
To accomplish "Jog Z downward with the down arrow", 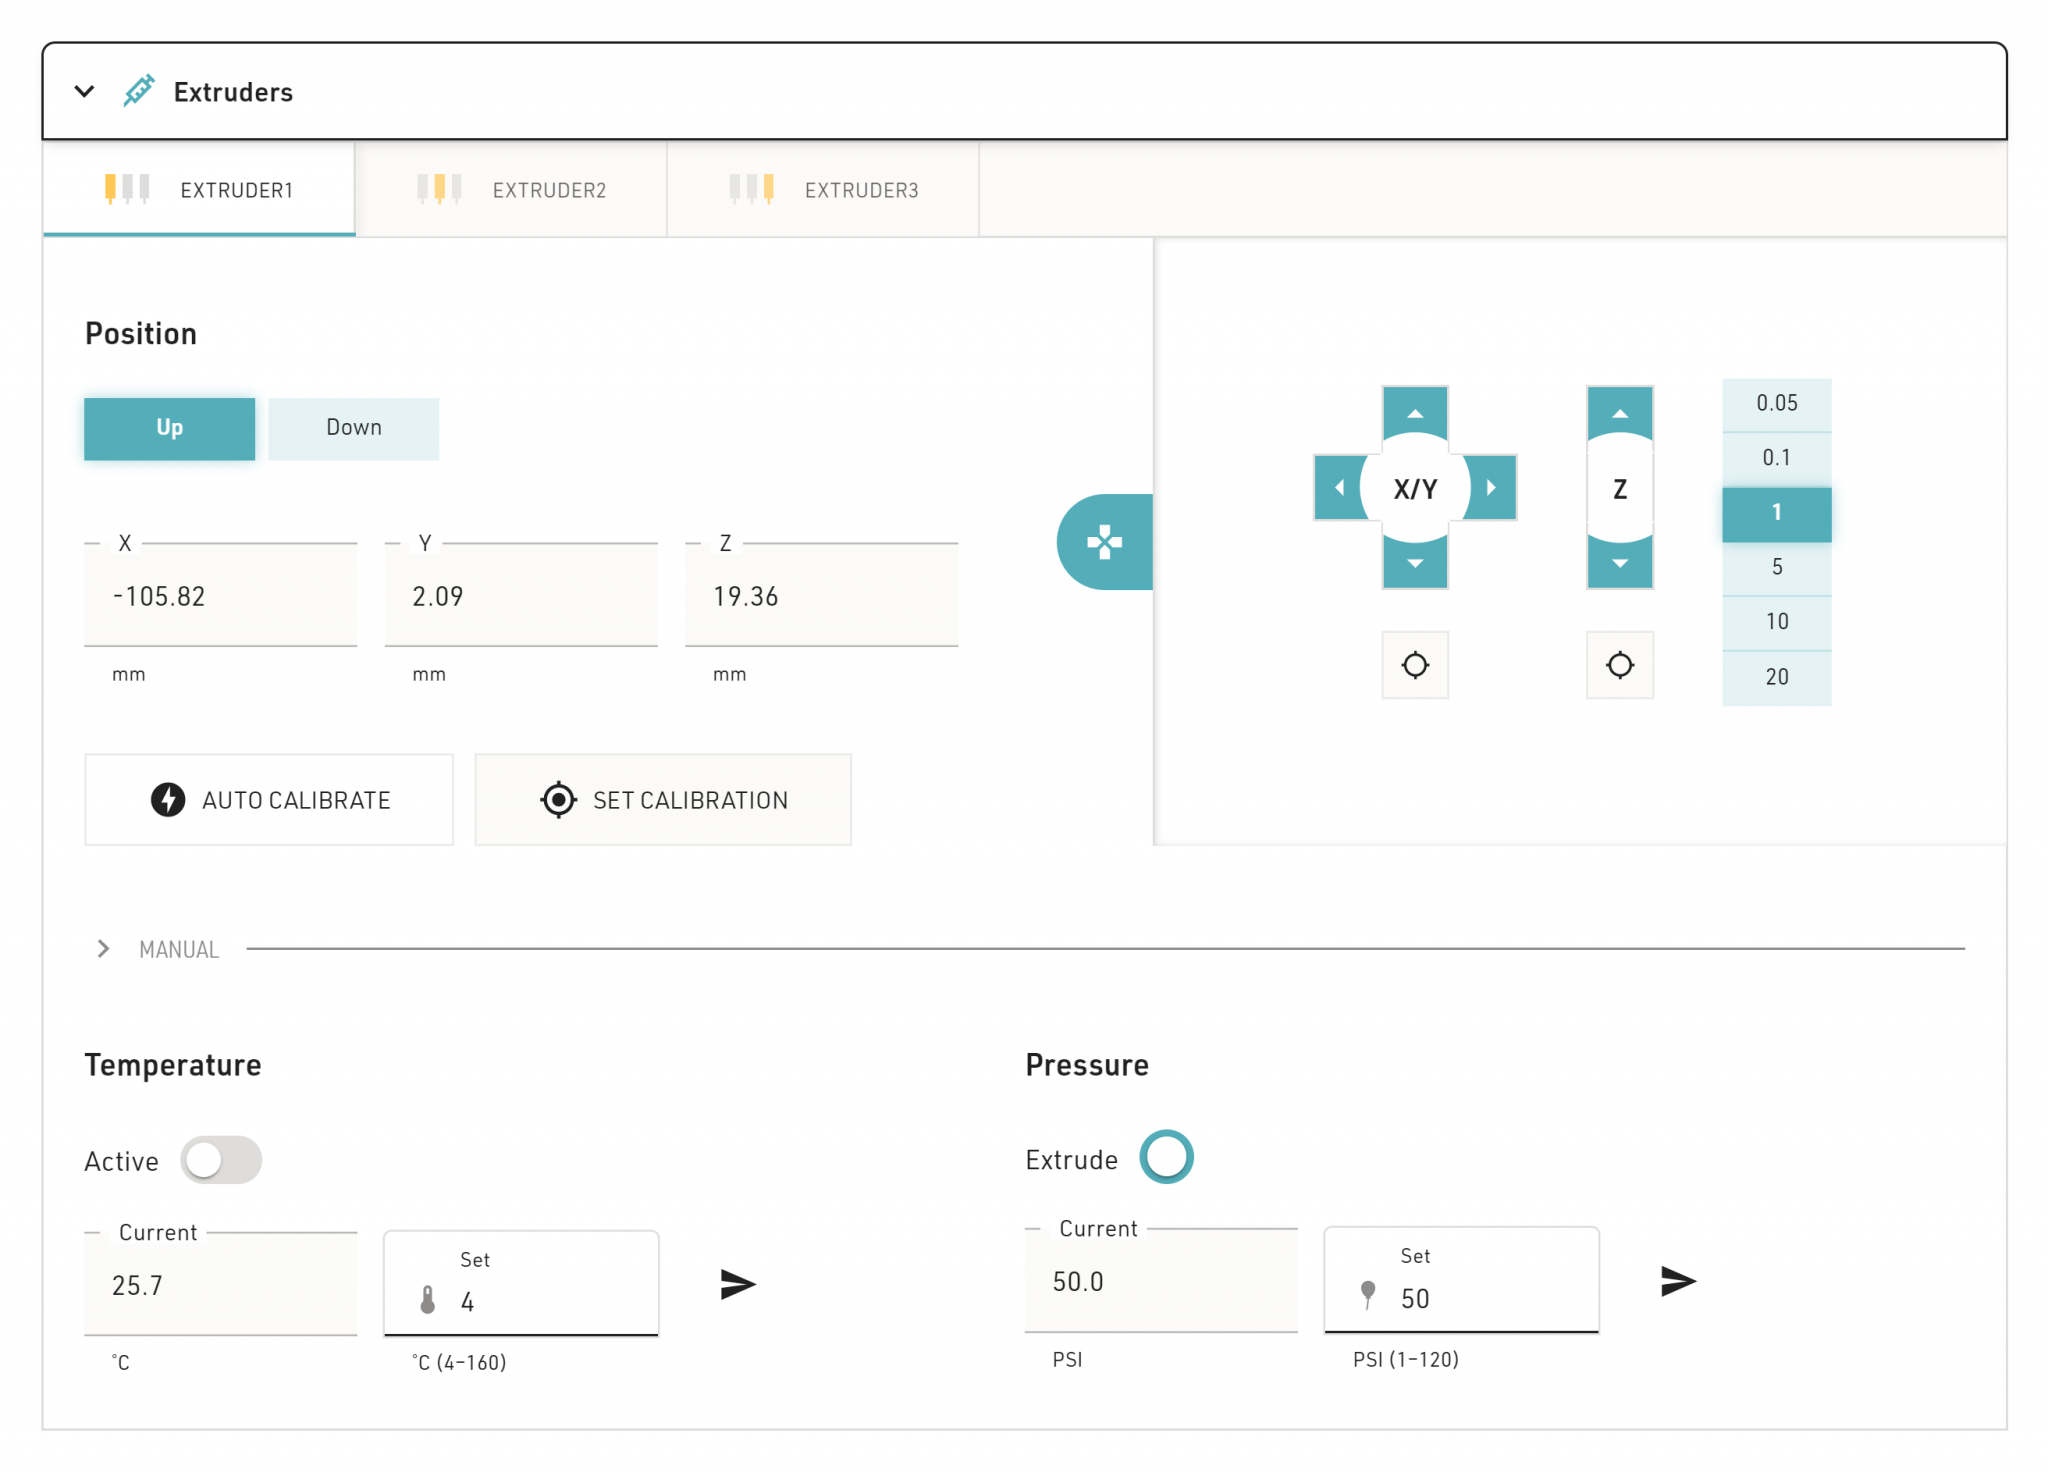I will pyautogui.click(x=1620, y=563).
